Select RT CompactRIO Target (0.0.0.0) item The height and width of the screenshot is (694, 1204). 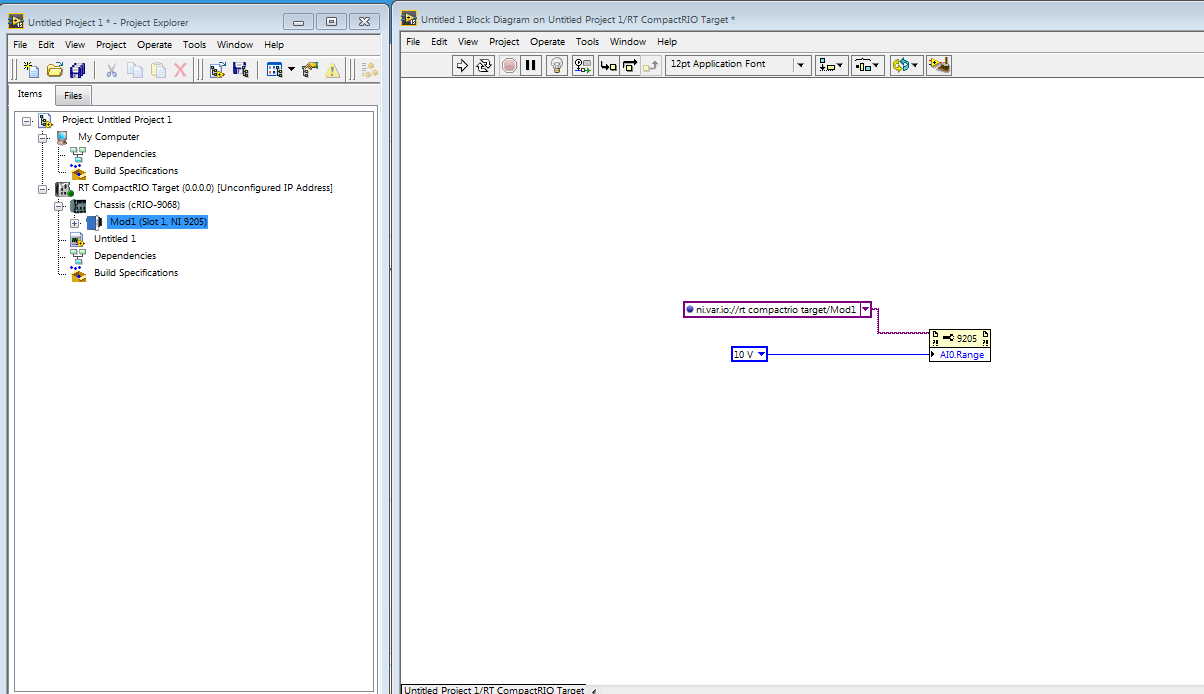click(x=205, y=188)
